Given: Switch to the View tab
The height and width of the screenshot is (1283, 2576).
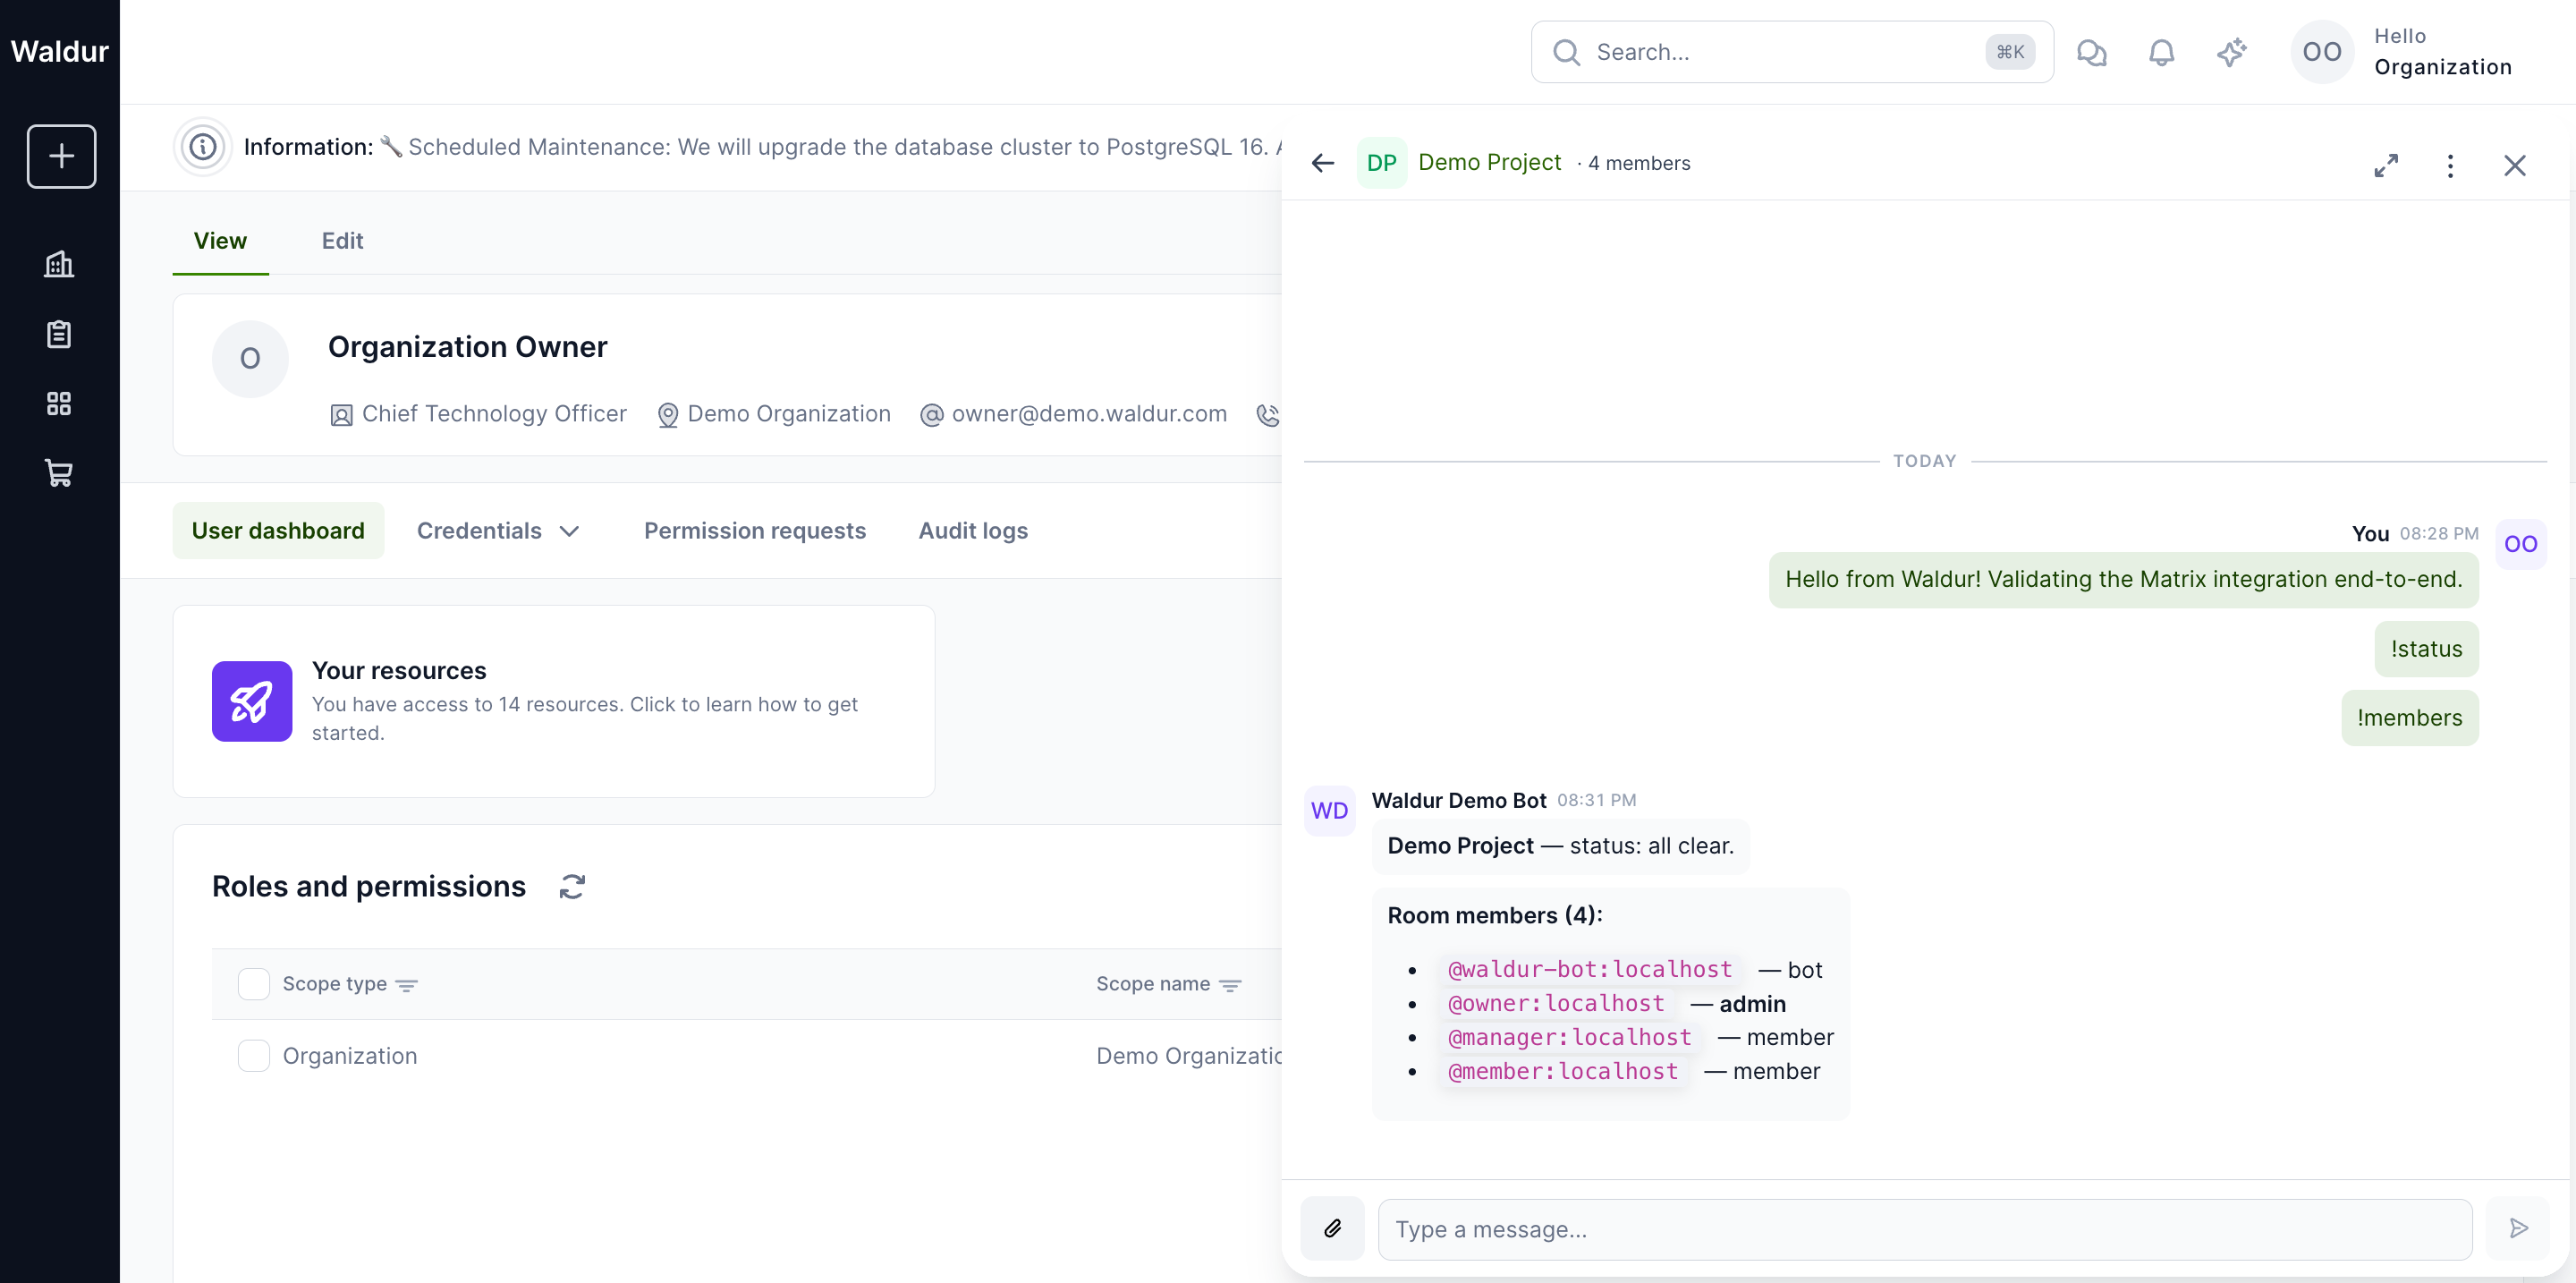Looking at the screenshot, I should 220,241.
